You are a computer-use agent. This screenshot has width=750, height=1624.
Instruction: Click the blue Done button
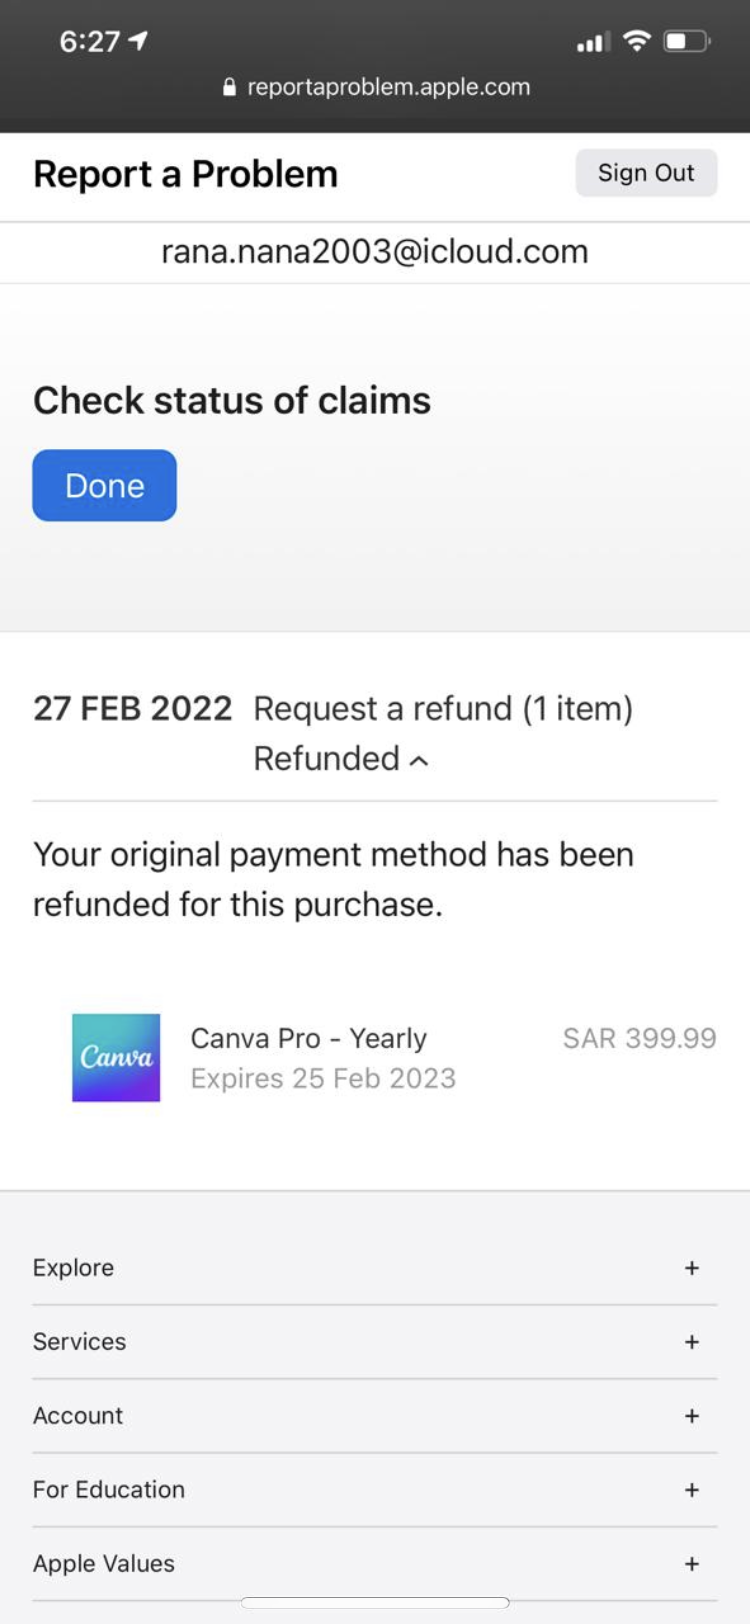pyautogui.click(x=105, y=485)
